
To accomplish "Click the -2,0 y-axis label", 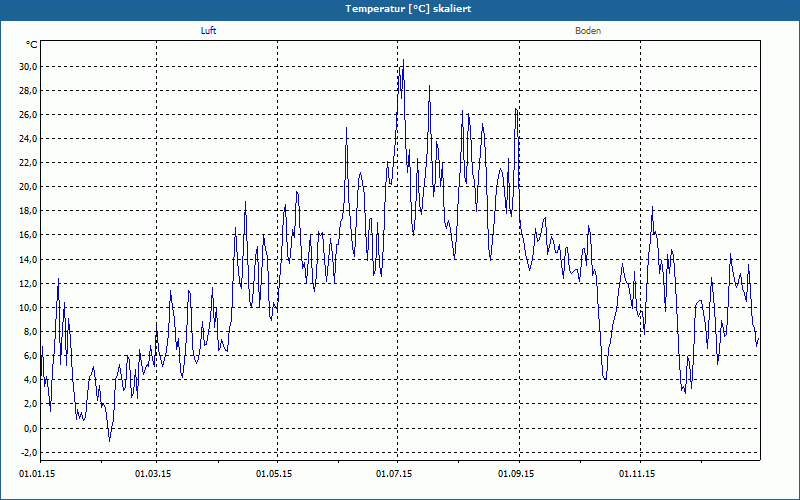I will [29, 452].
